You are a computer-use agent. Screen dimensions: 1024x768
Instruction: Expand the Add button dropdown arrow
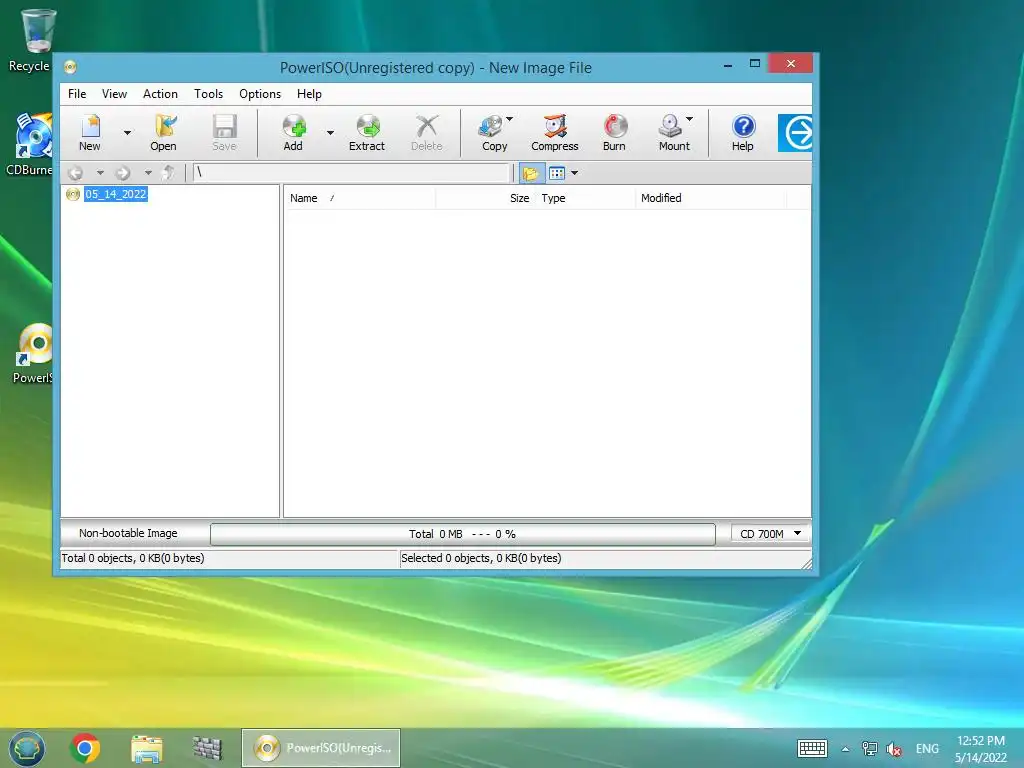330,133
